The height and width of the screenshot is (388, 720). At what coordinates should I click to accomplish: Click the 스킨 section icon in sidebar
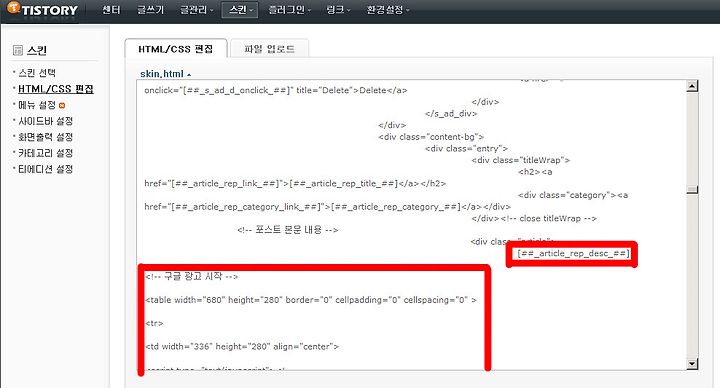click(18, 50)
